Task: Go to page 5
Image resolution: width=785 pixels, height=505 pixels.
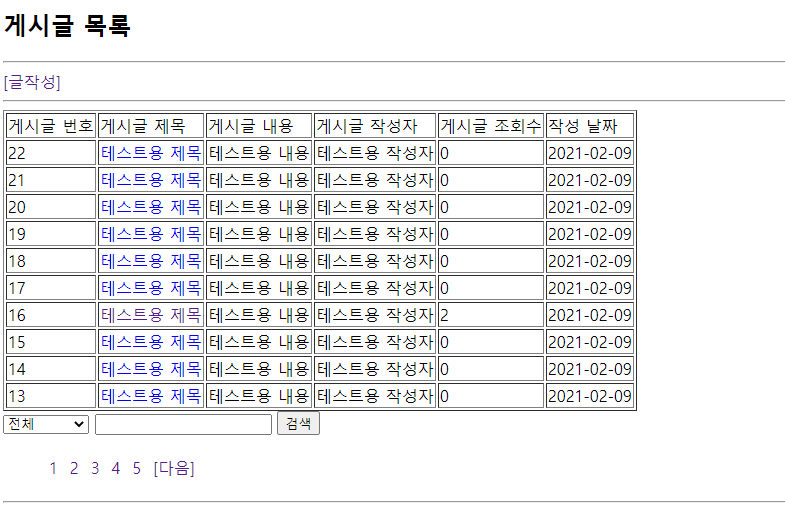Action: pyautogui.click(x=137, y=468)
